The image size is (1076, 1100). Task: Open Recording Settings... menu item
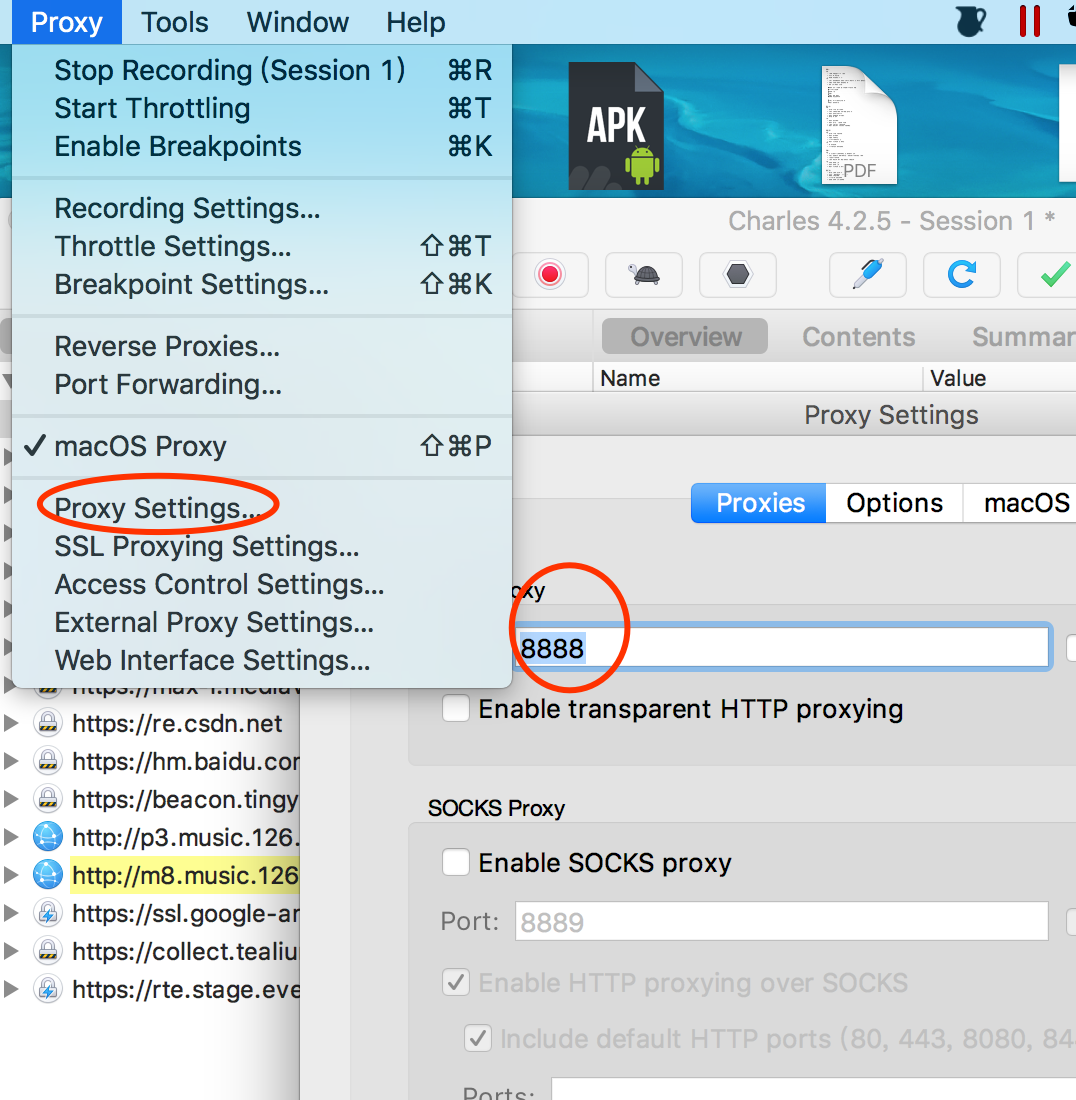click(x=262, y=208)
